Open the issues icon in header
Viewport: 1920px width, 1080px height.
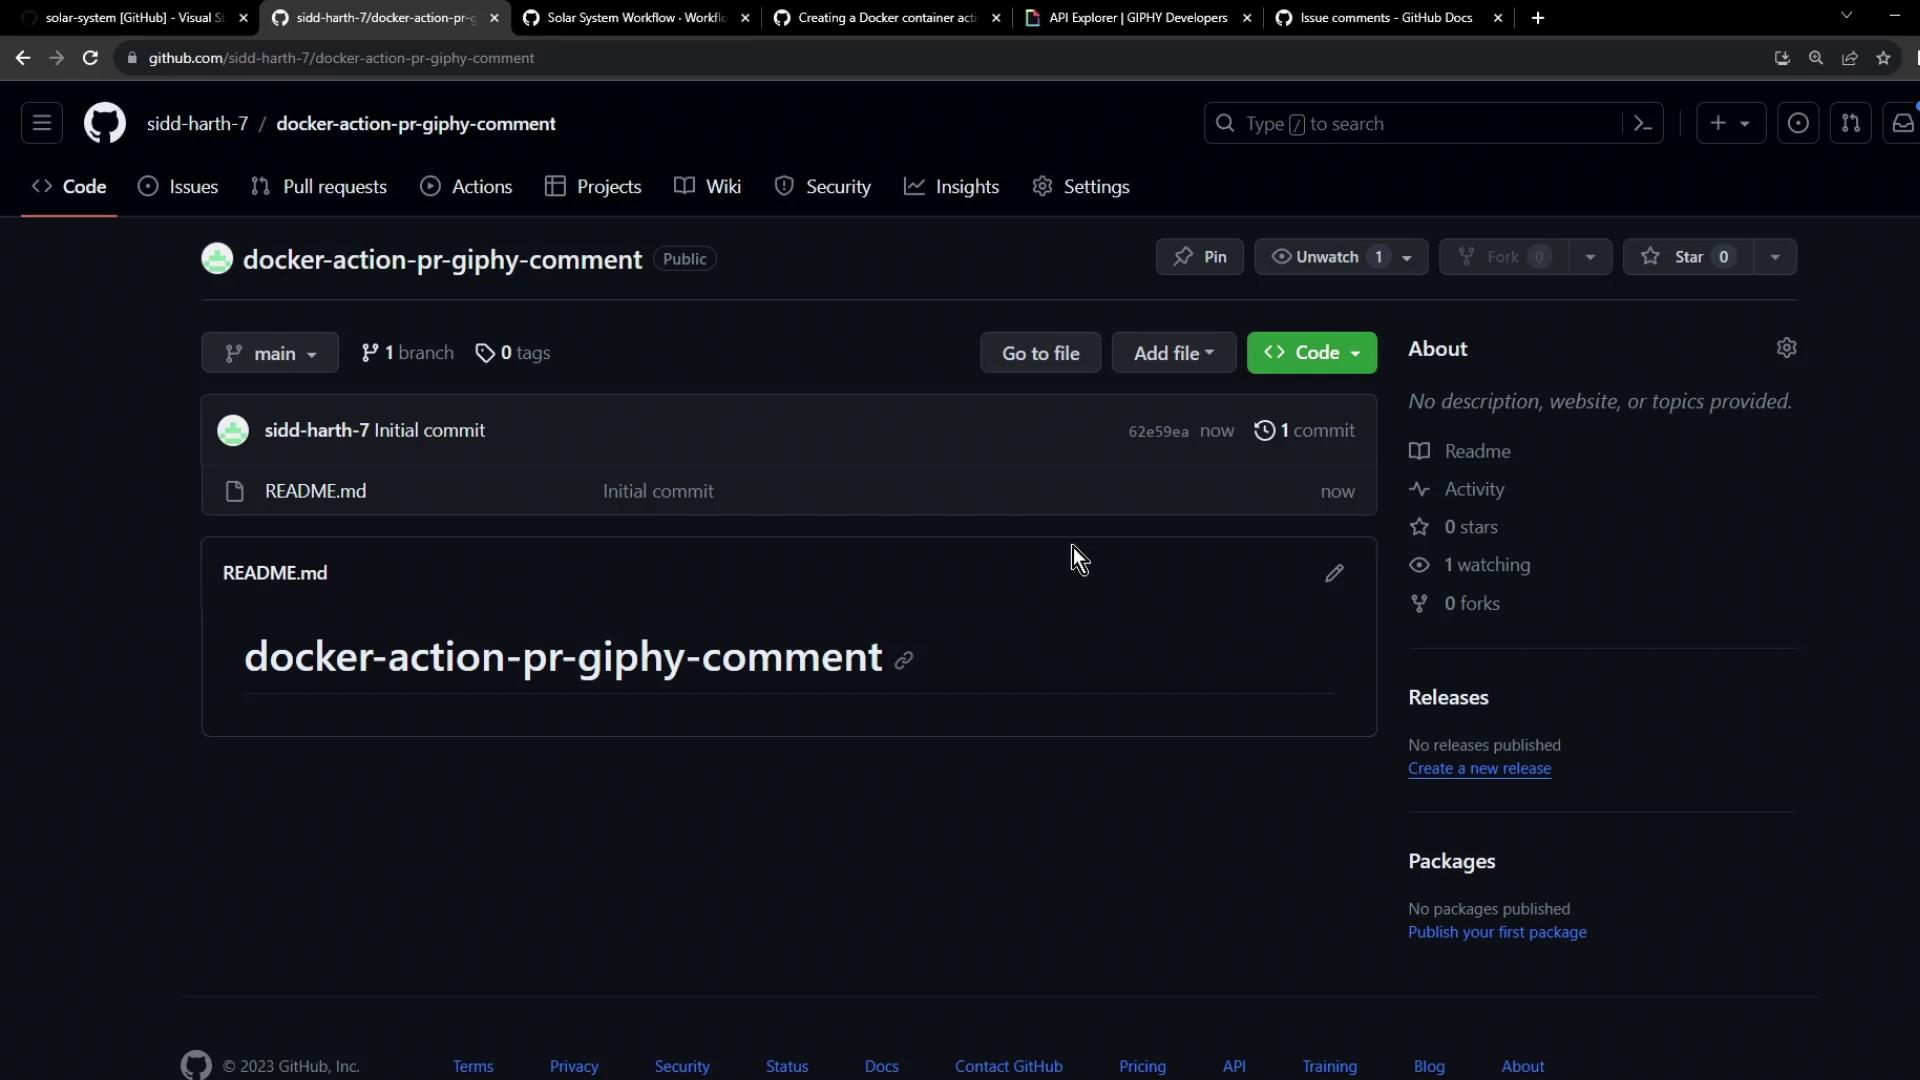click(1798, 123)
